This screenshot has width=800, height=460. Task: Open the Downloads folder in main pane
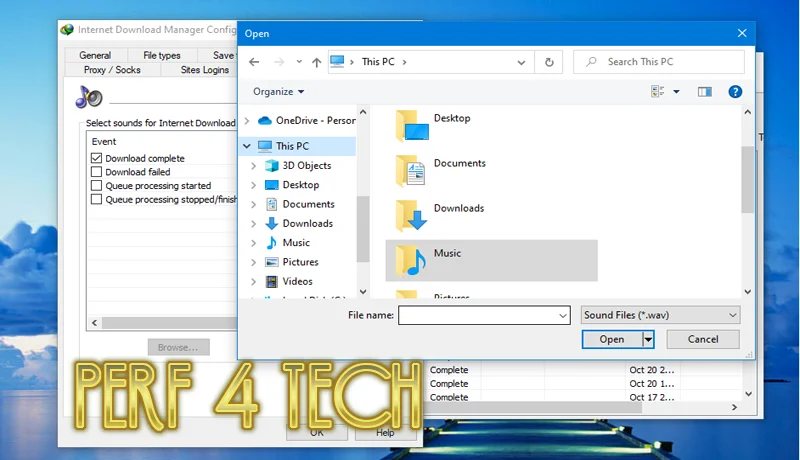(458, 209)
